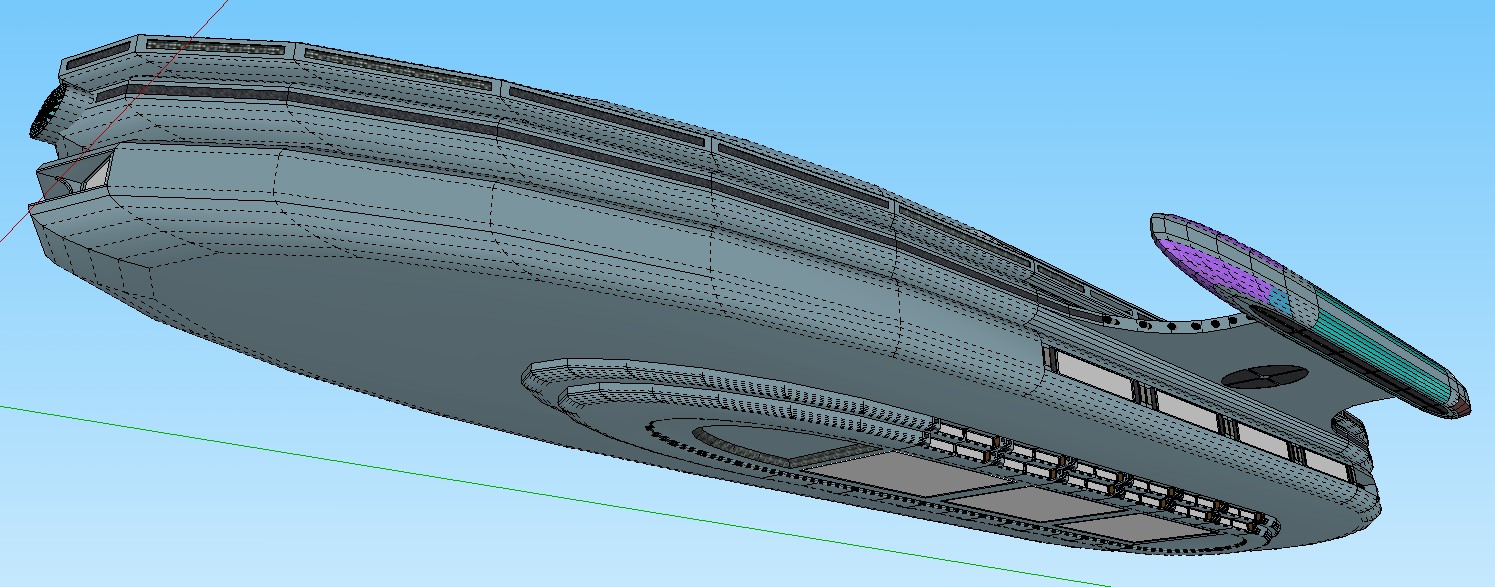The height and width of the screenshot is (587, 1495).
Task: Pick the blue segment between purple and teal
Action: coord(1279,297)
